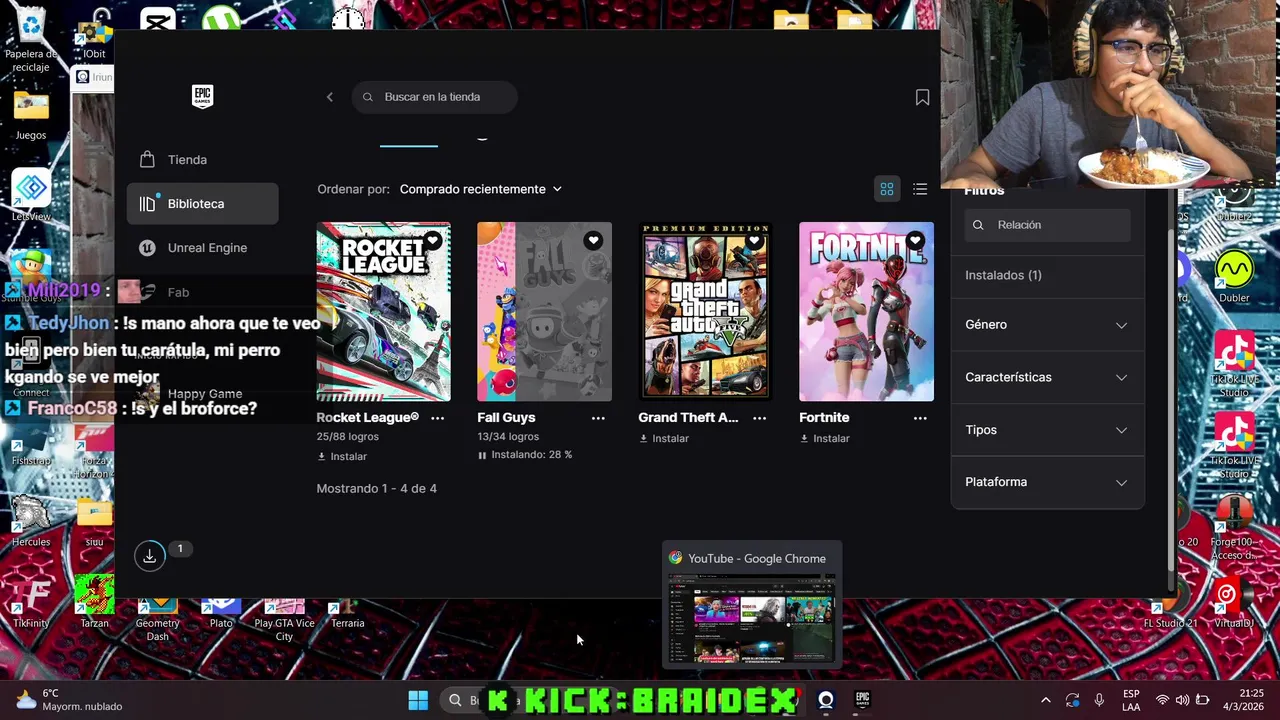Image resolution: width=1280 pixels, height=720 pixels.
Task: Select the VirtualDJ desktop shortcut
Action: 1233,602
